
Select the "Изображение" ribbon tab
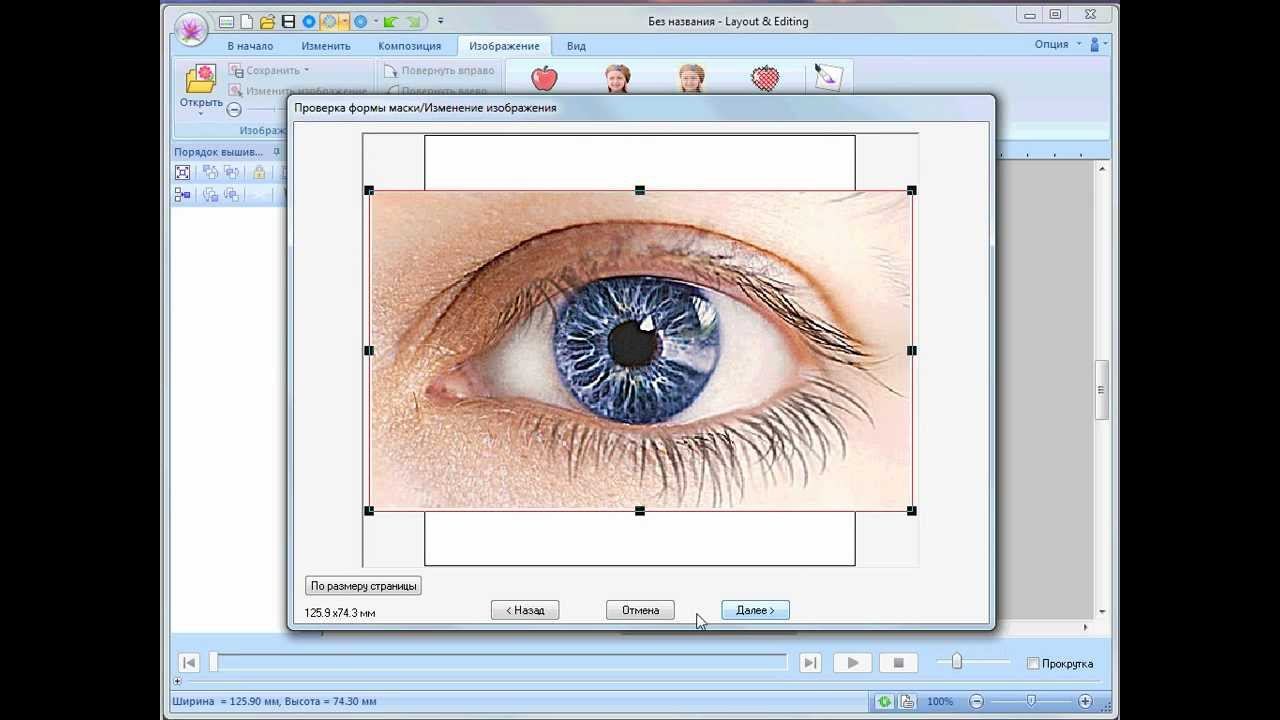[x=504, y=46]
